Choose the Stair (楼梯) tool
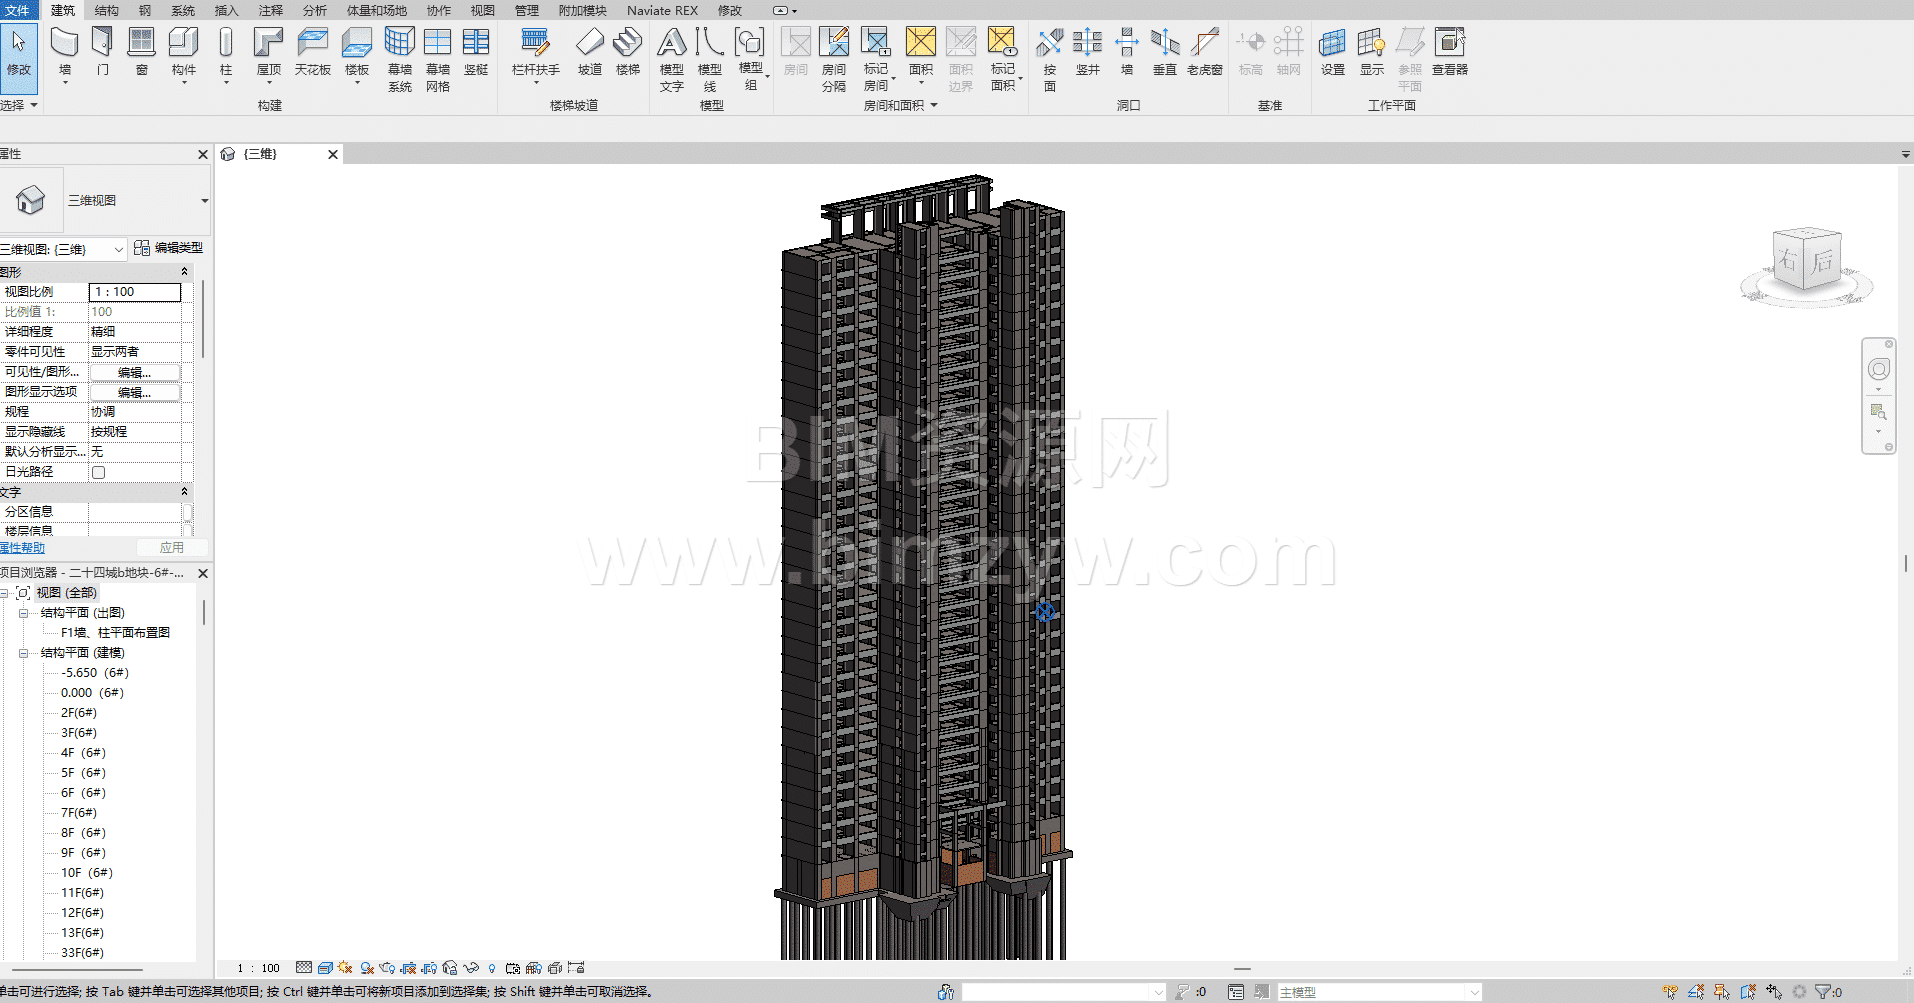The height and width of the screenshot is (1003, 1914). [x=628, y=52]
